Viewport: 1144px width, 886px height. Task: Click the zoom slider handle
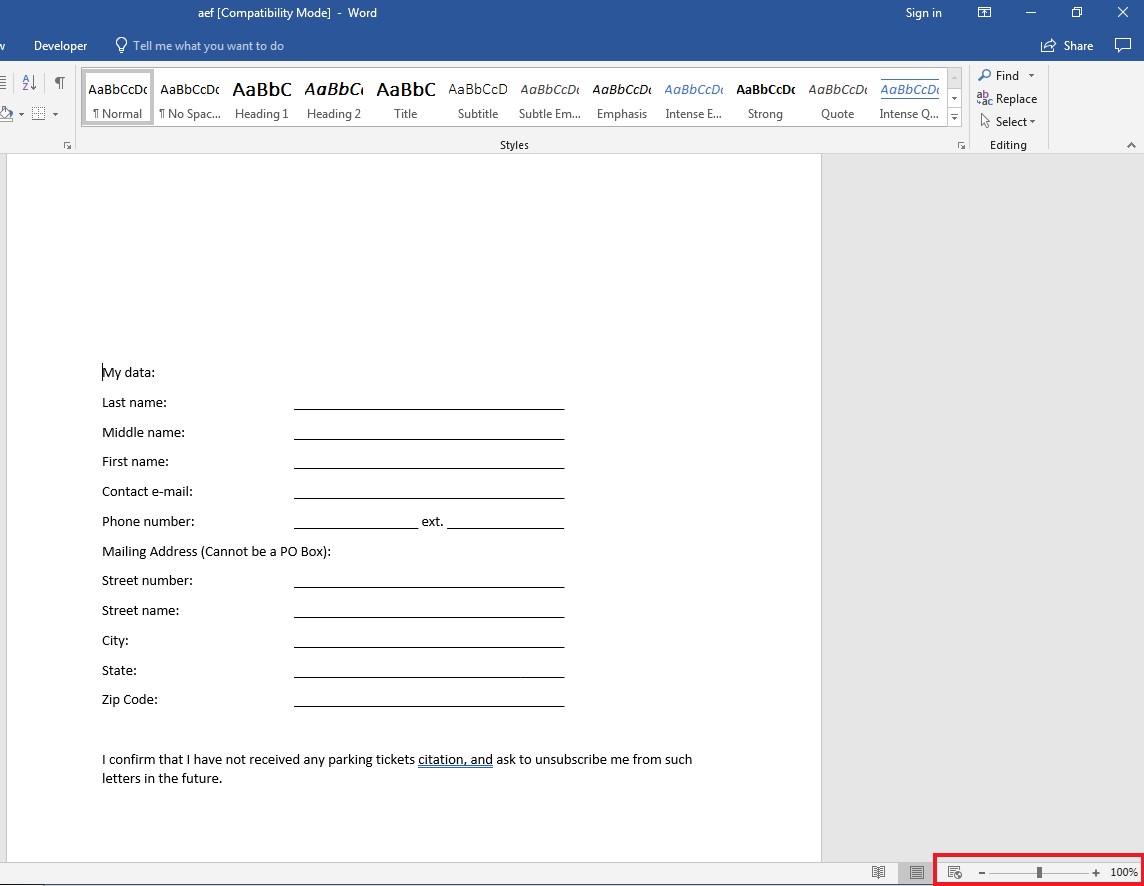pyautogui.click(x=1039, y=873)
